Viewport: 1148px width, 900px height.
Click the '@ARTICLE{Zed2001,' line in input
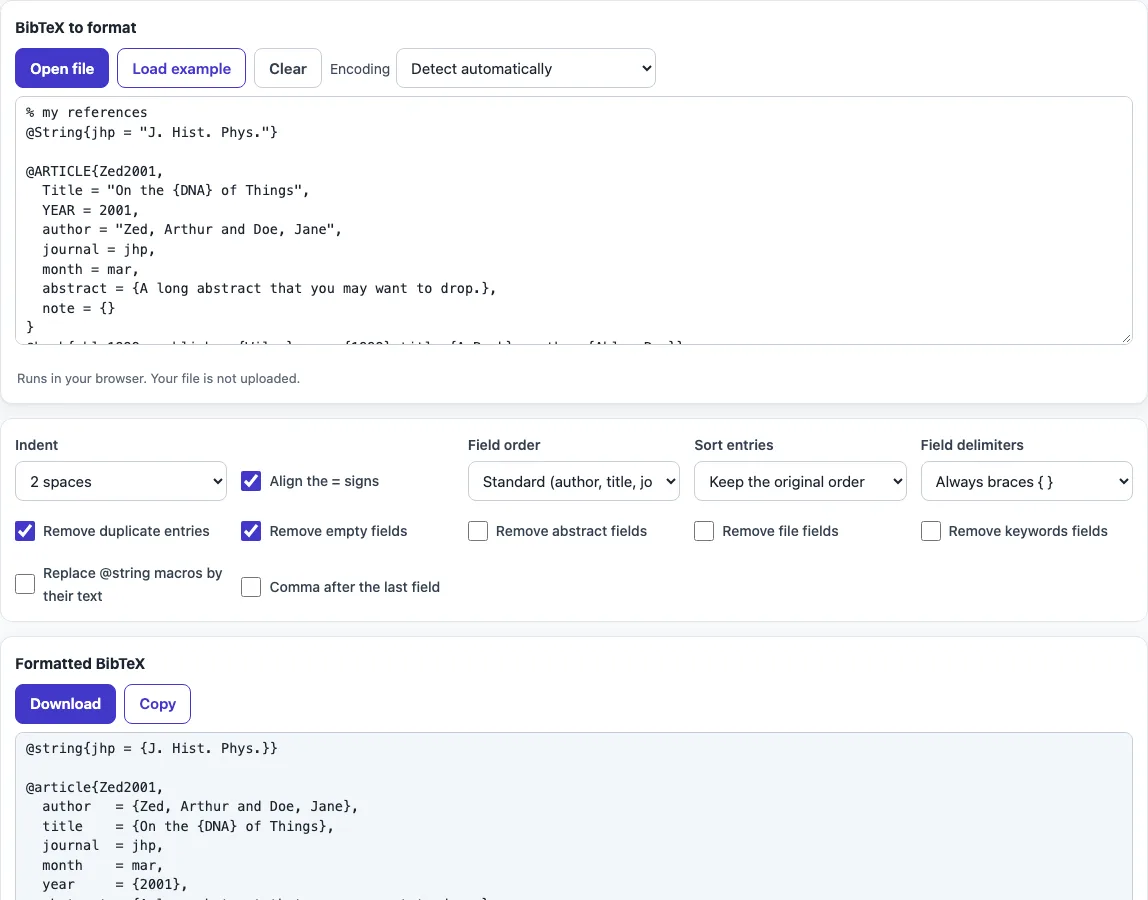click(94, 171)
